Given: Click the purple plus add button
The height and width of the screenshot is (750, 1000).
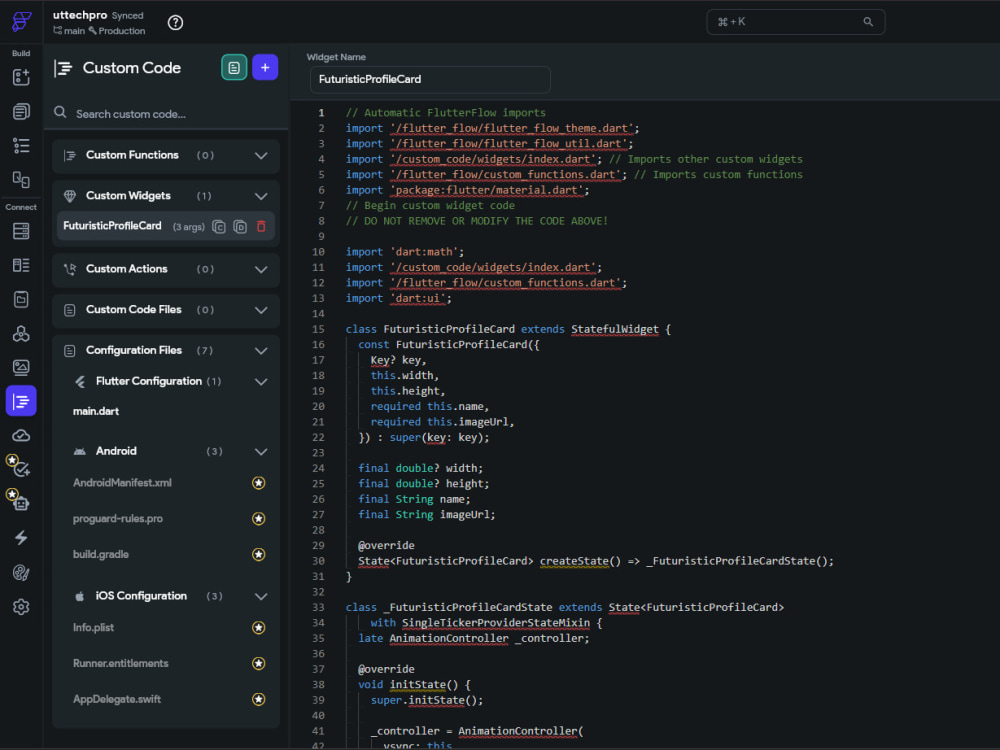Looking at the screenshot, I should [265, 68].
